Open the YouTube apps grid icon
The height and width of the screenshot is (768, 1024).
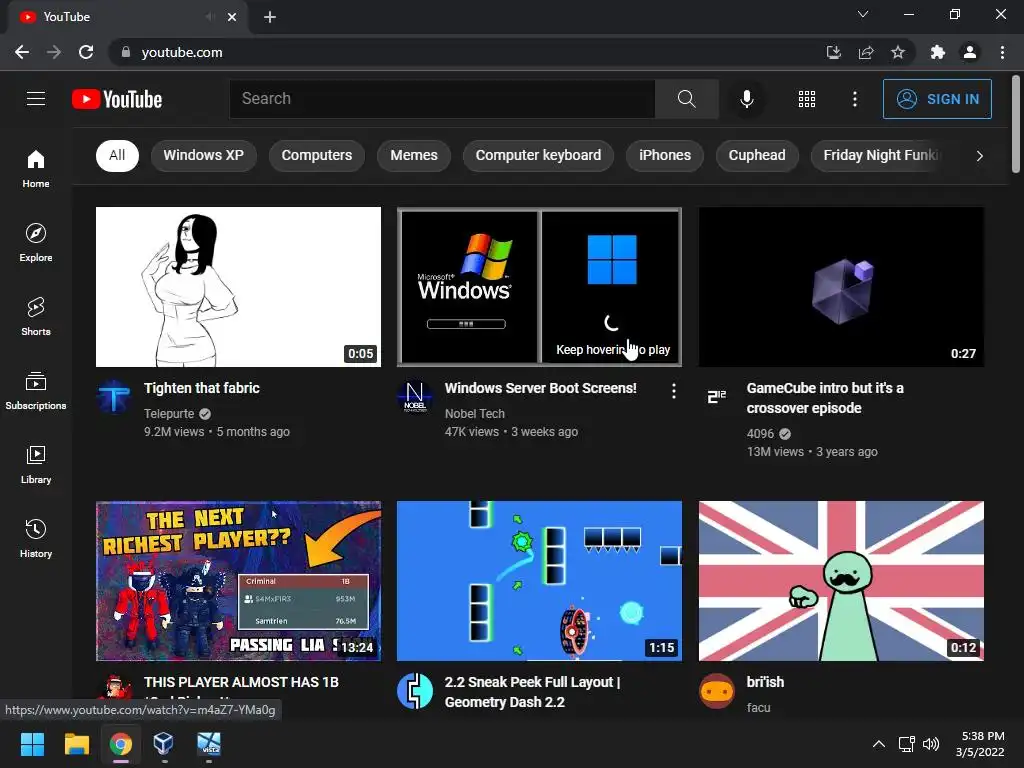(807, 99)
